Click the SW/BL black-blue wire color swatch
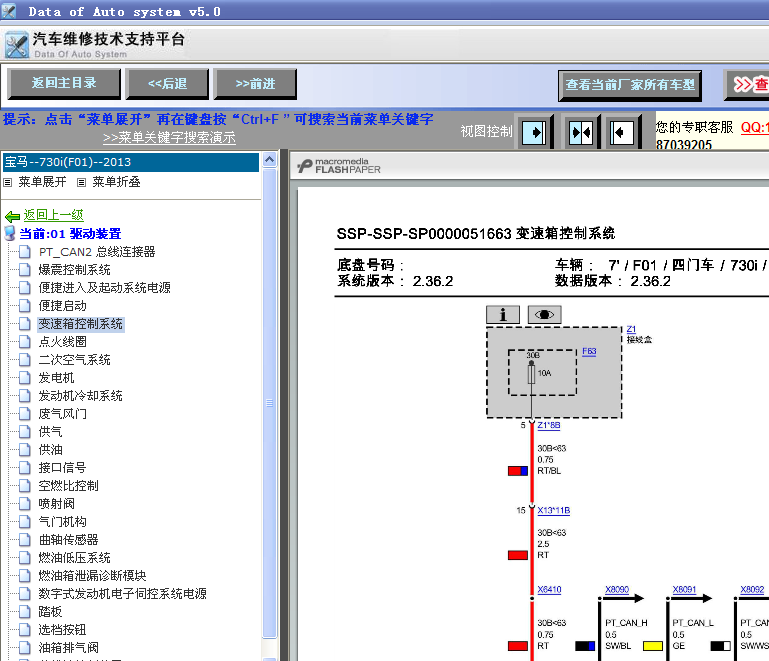The height and width of the screenshot is (661, 769). click(585, 646)
